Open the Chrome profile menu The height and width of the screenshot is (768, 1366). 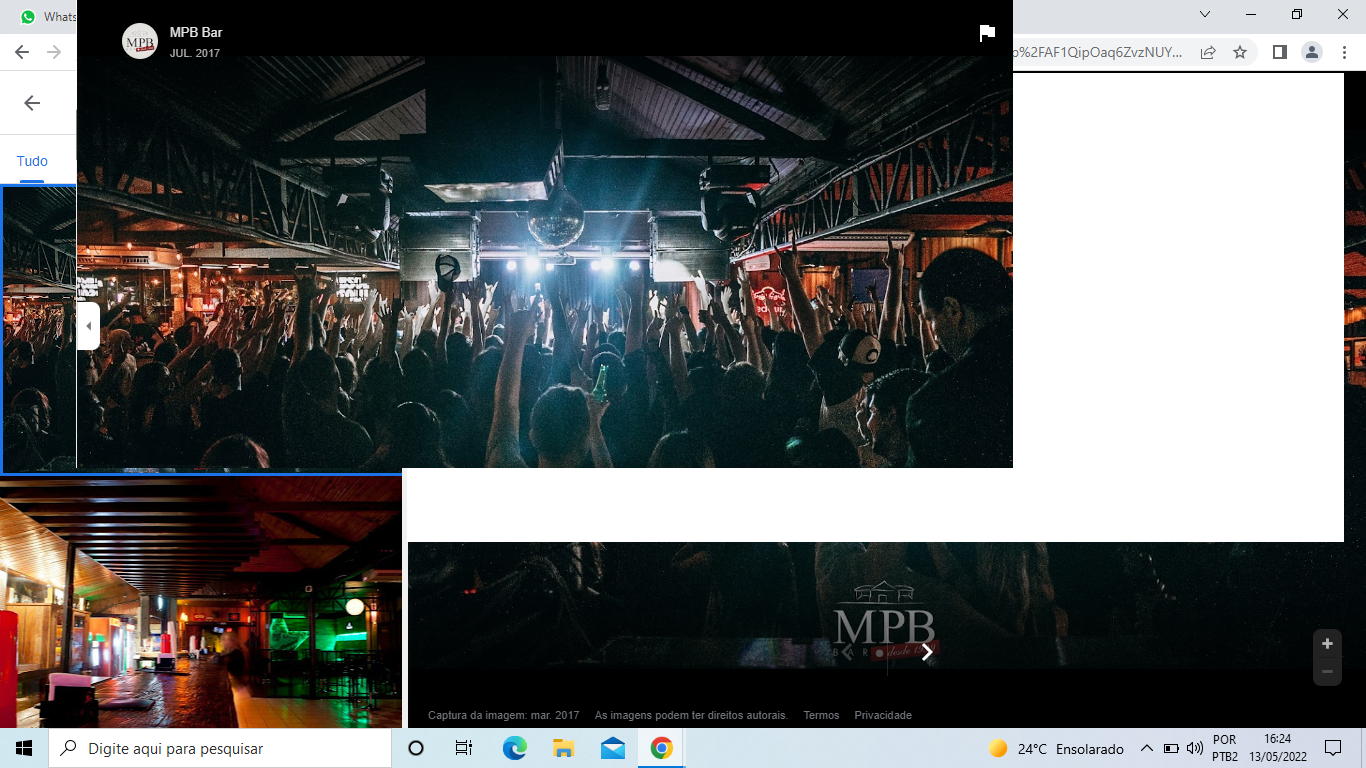pos(1312,52)
